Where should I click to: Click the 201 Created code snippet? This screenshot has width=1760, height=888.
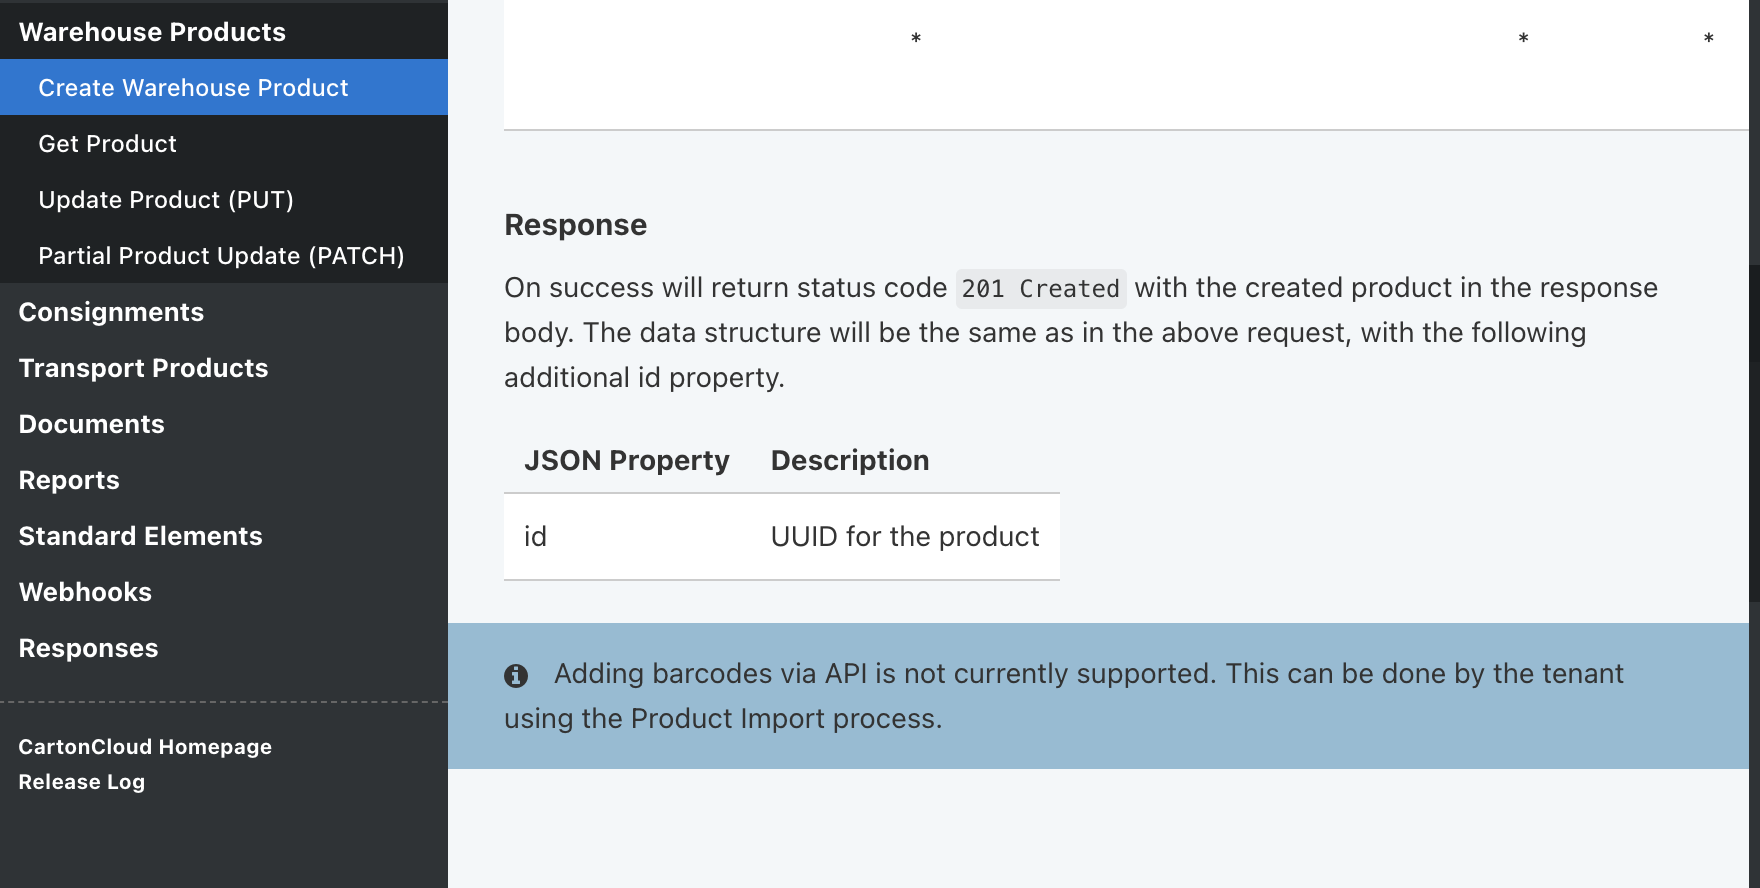coord(1040,289)
